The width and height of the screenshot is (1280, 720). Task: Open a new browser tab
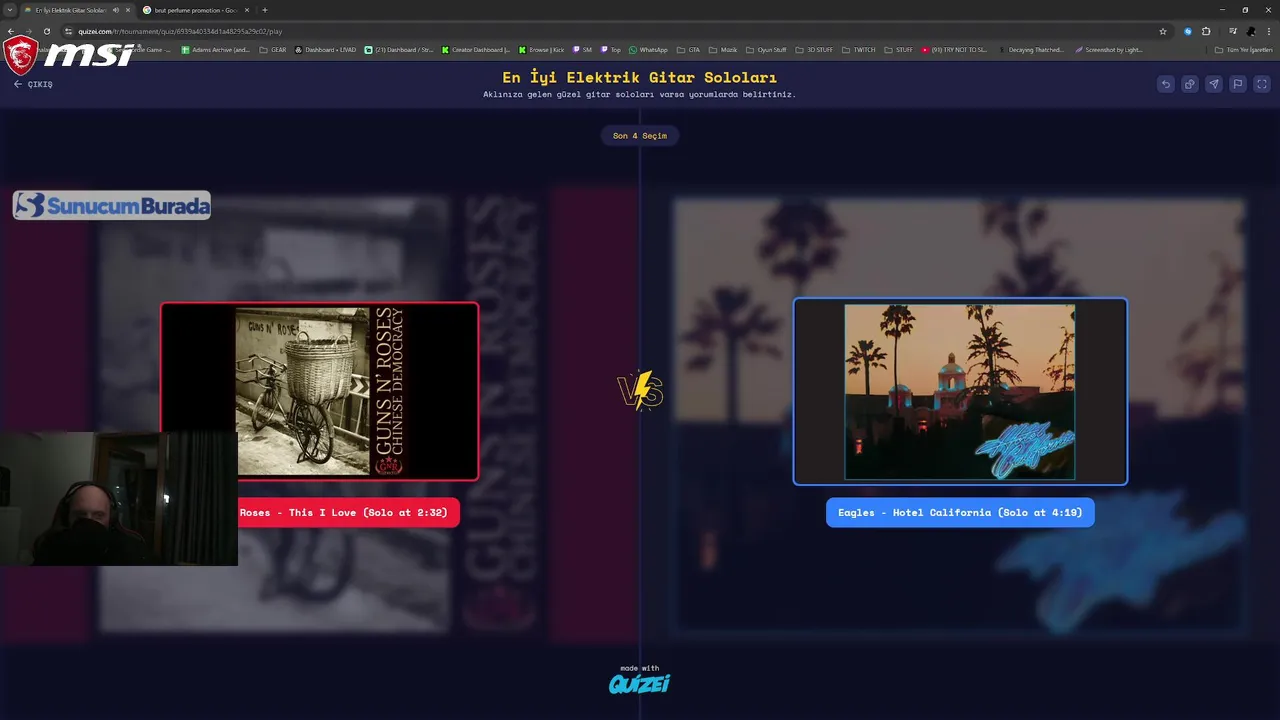pos(265,10)
